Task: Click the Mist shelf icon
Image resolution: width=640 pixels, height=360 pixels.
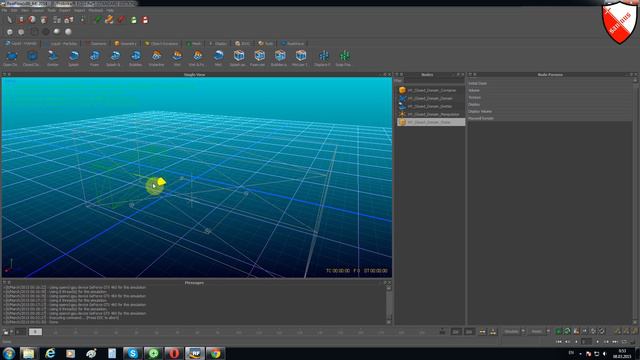Action: coord(218,58)
